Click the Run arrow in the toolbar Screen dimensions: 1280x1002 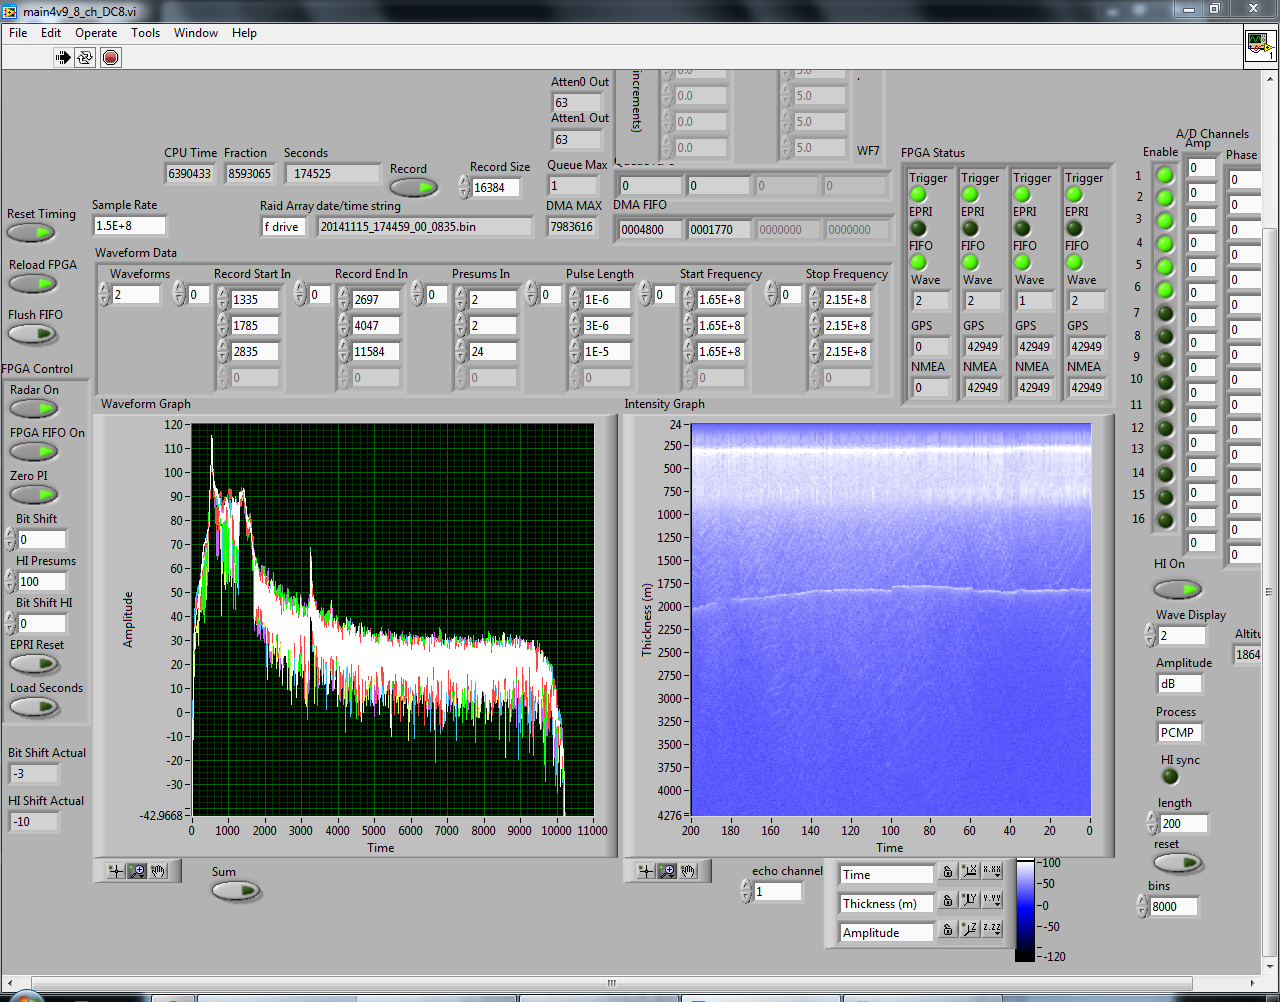[x=63, y=57]
